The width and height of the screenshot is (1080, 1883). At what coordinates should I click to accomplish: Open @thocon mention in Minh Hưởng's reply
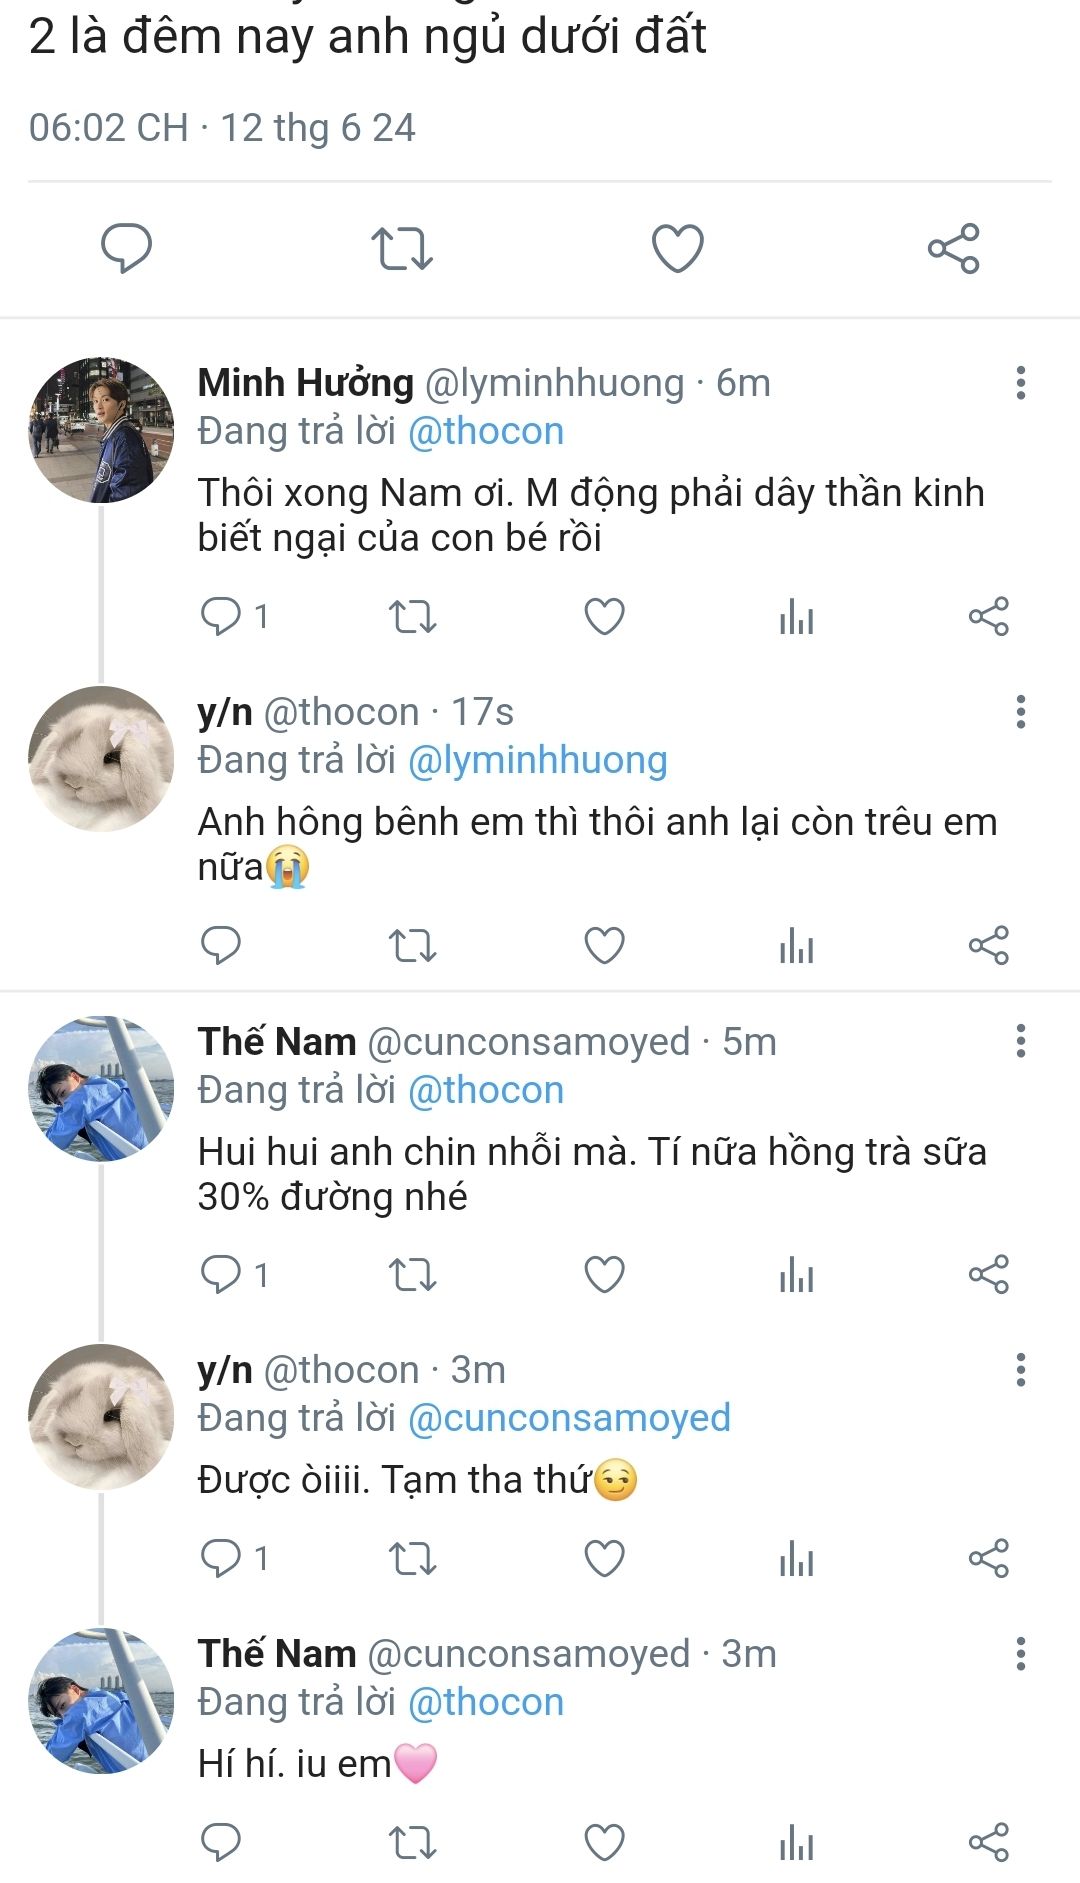click(x=486, y=431)
